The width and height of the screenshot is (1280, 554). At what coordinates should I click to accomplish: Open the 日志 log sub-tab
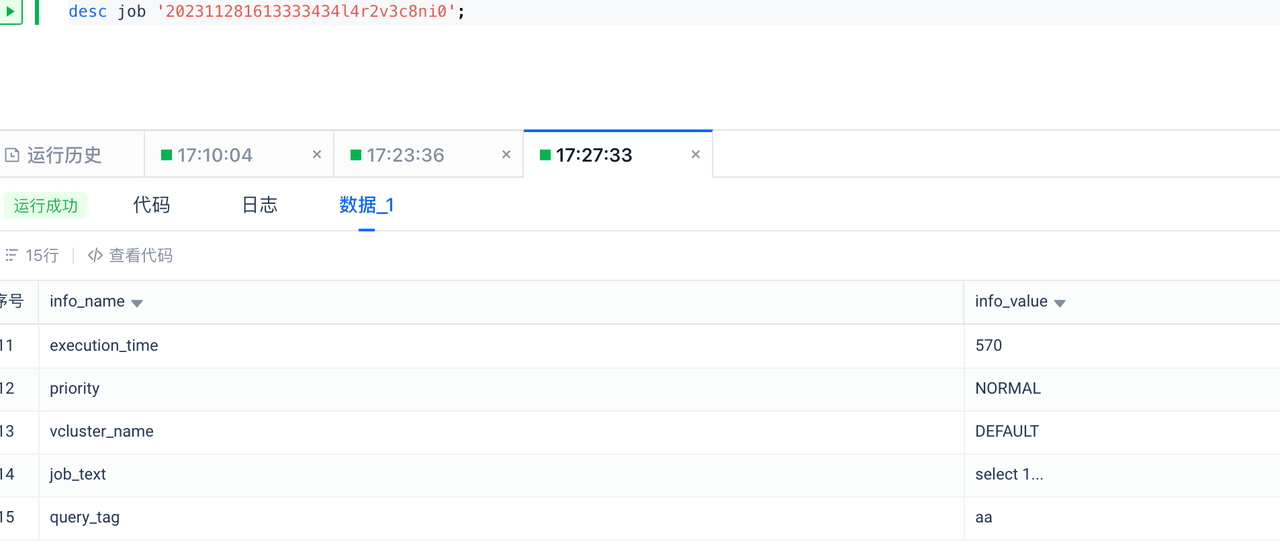pyautogui.click(x=259, y=205)
